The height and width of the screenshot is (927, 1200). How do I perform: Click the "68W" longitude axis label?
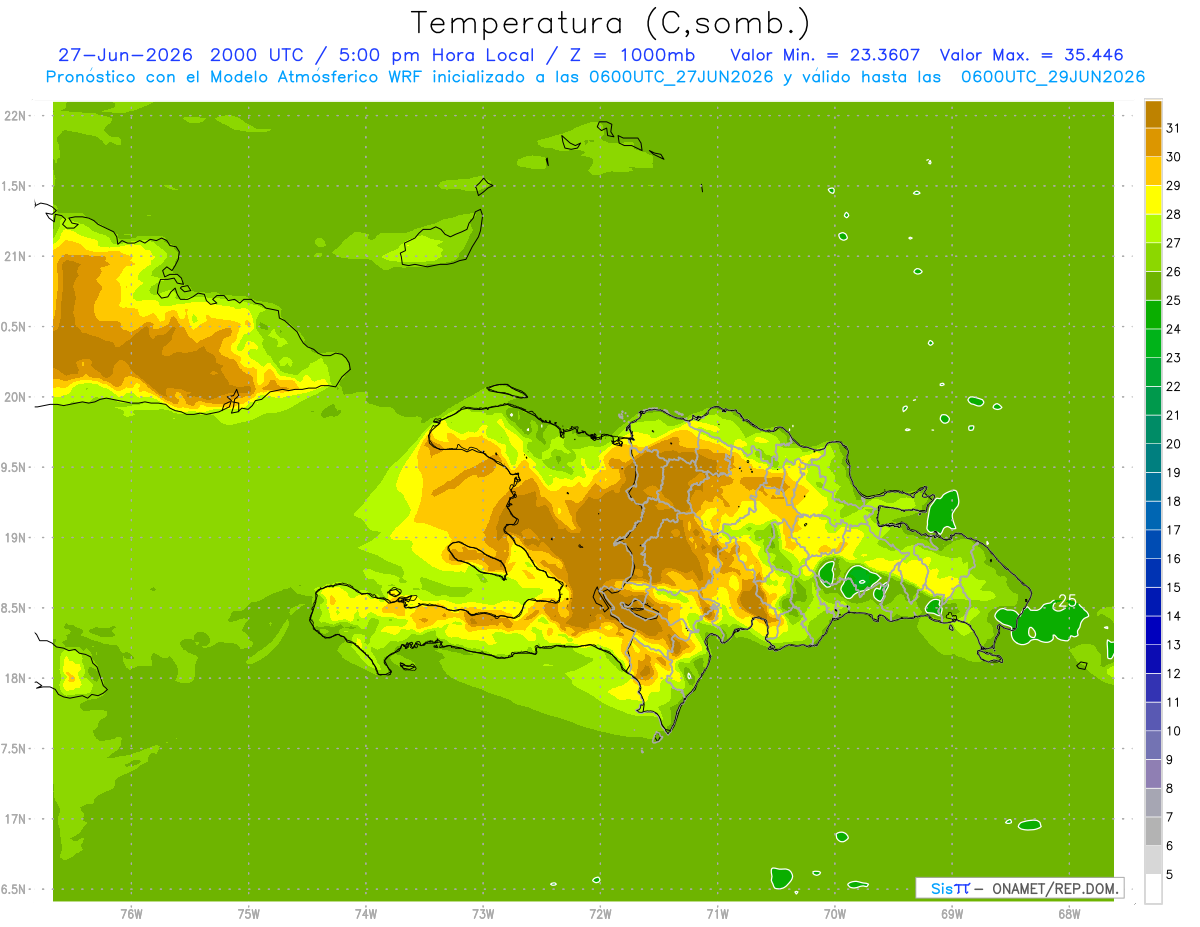(1068, 914)
